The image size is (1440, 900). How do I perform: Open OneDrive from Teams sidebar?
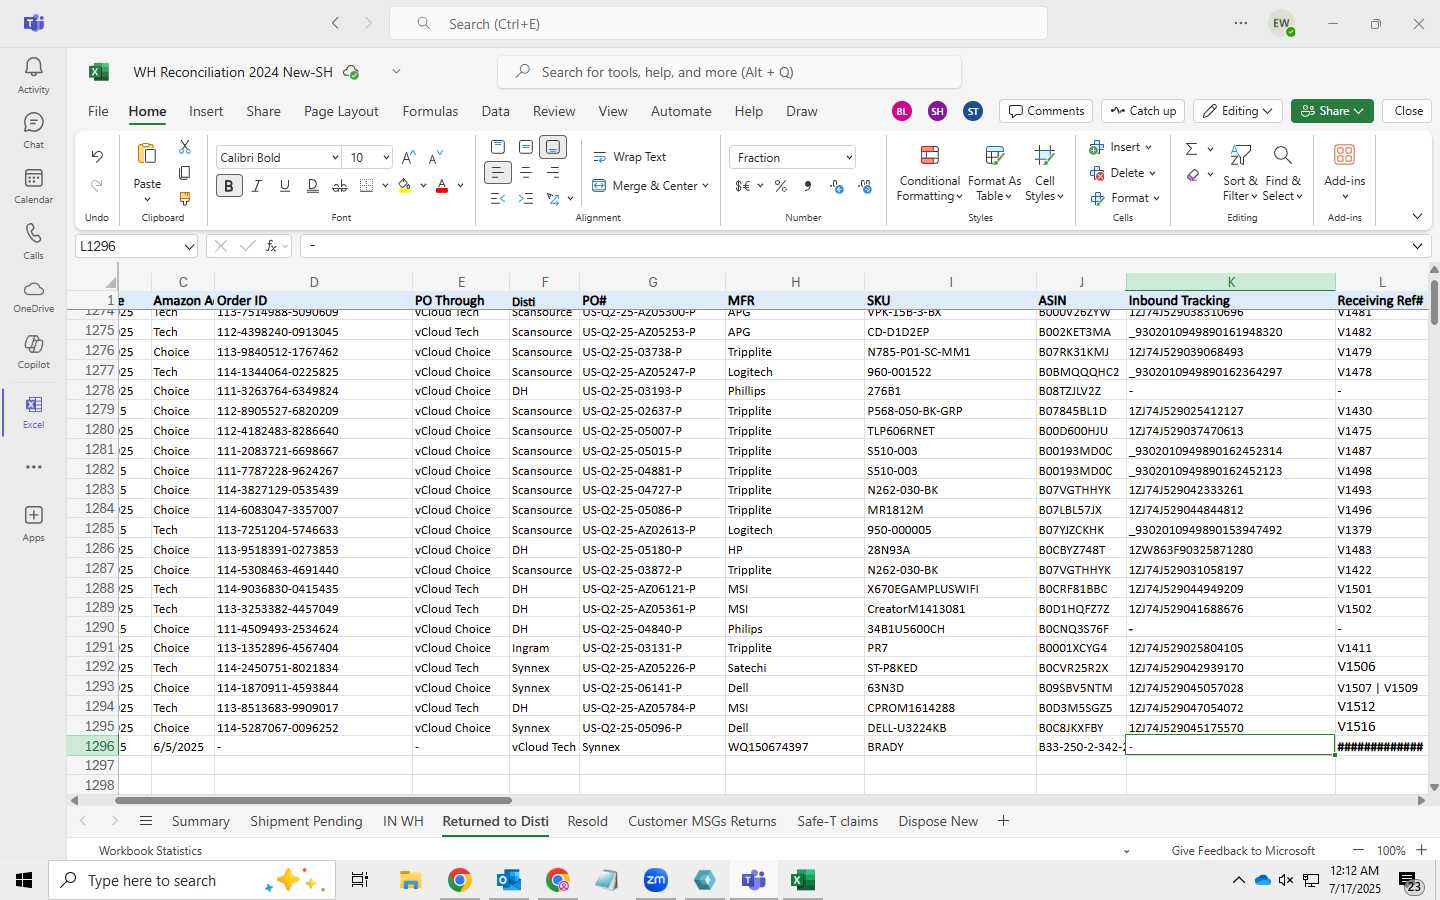(x=33, y=295)
